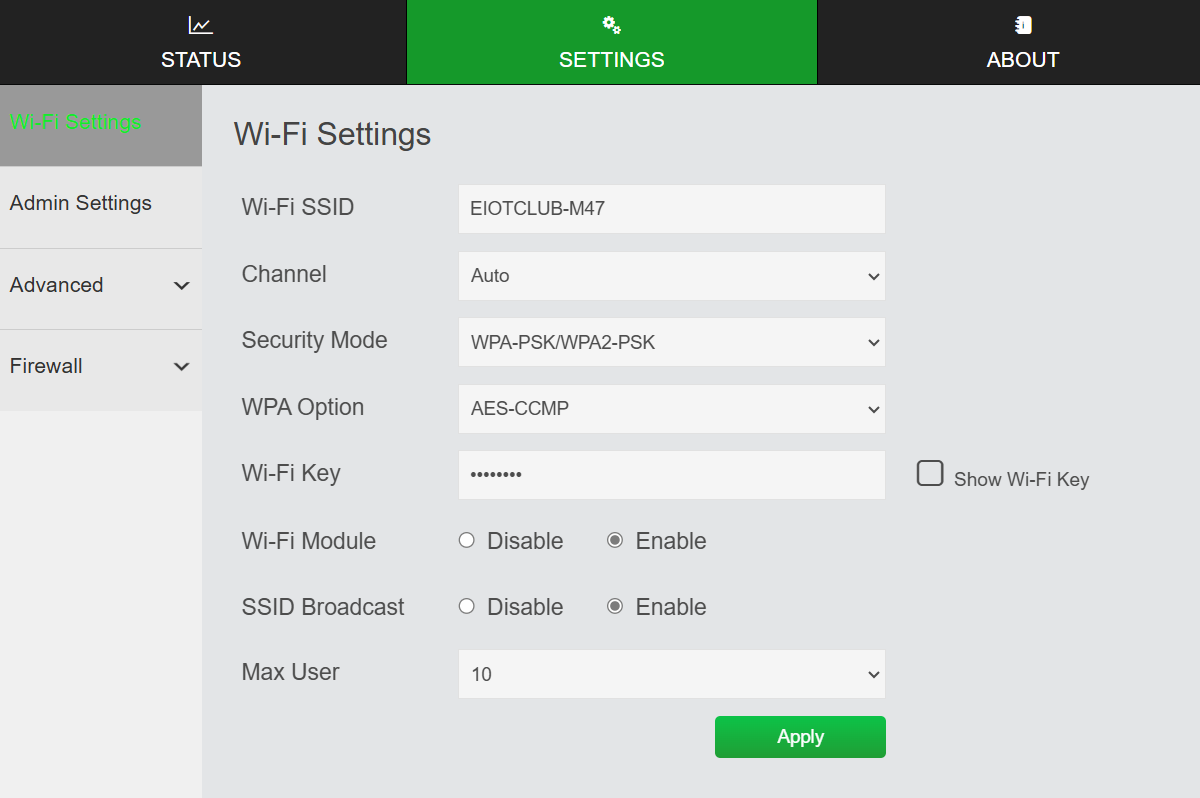The width and height of the screenshot is (1200, 798).
Task: Open Admin Settings in the sidebar
Action: coord(81,204)
